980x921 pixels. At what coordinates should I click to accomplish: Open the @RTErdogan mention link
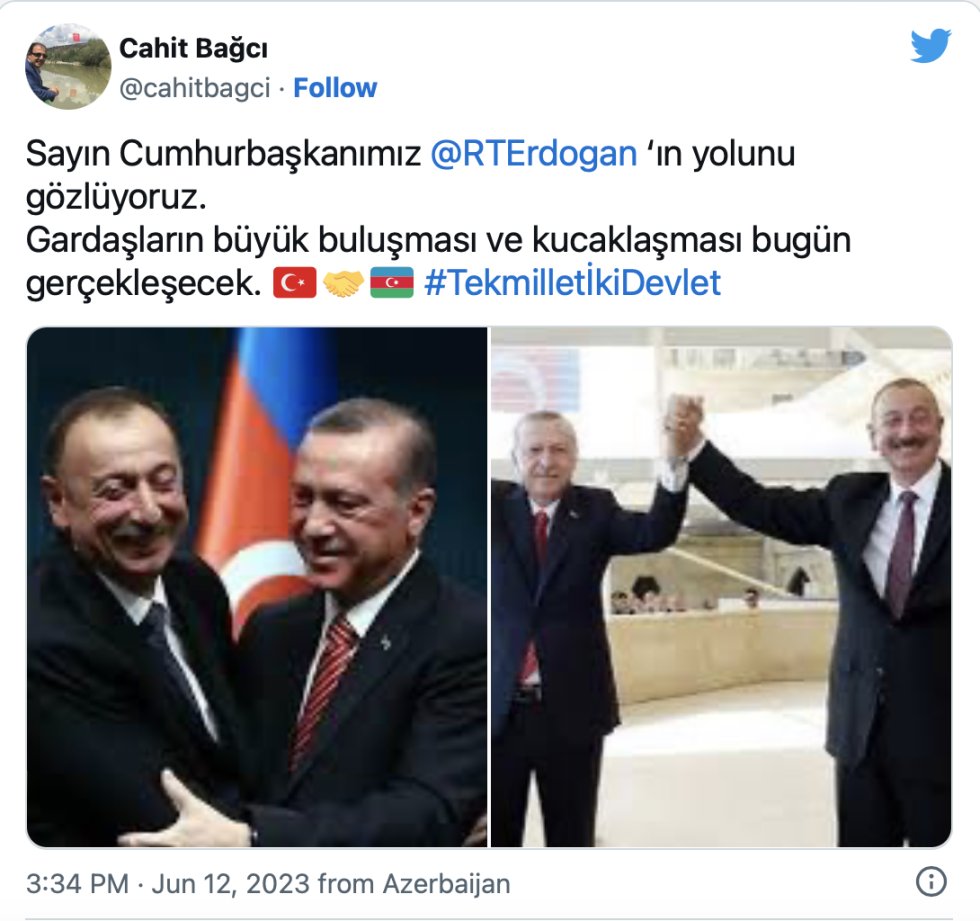[x=534, y=154]
